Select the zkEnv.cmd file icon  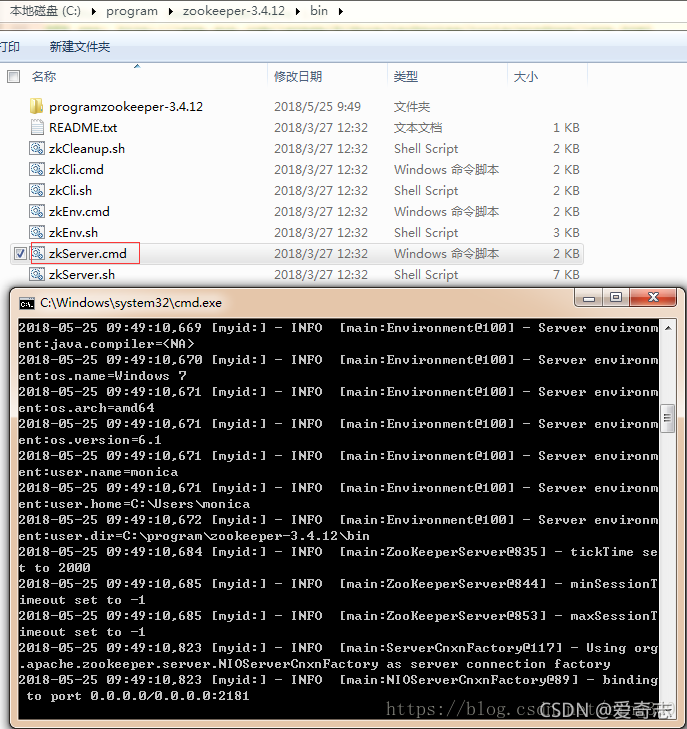37,211
